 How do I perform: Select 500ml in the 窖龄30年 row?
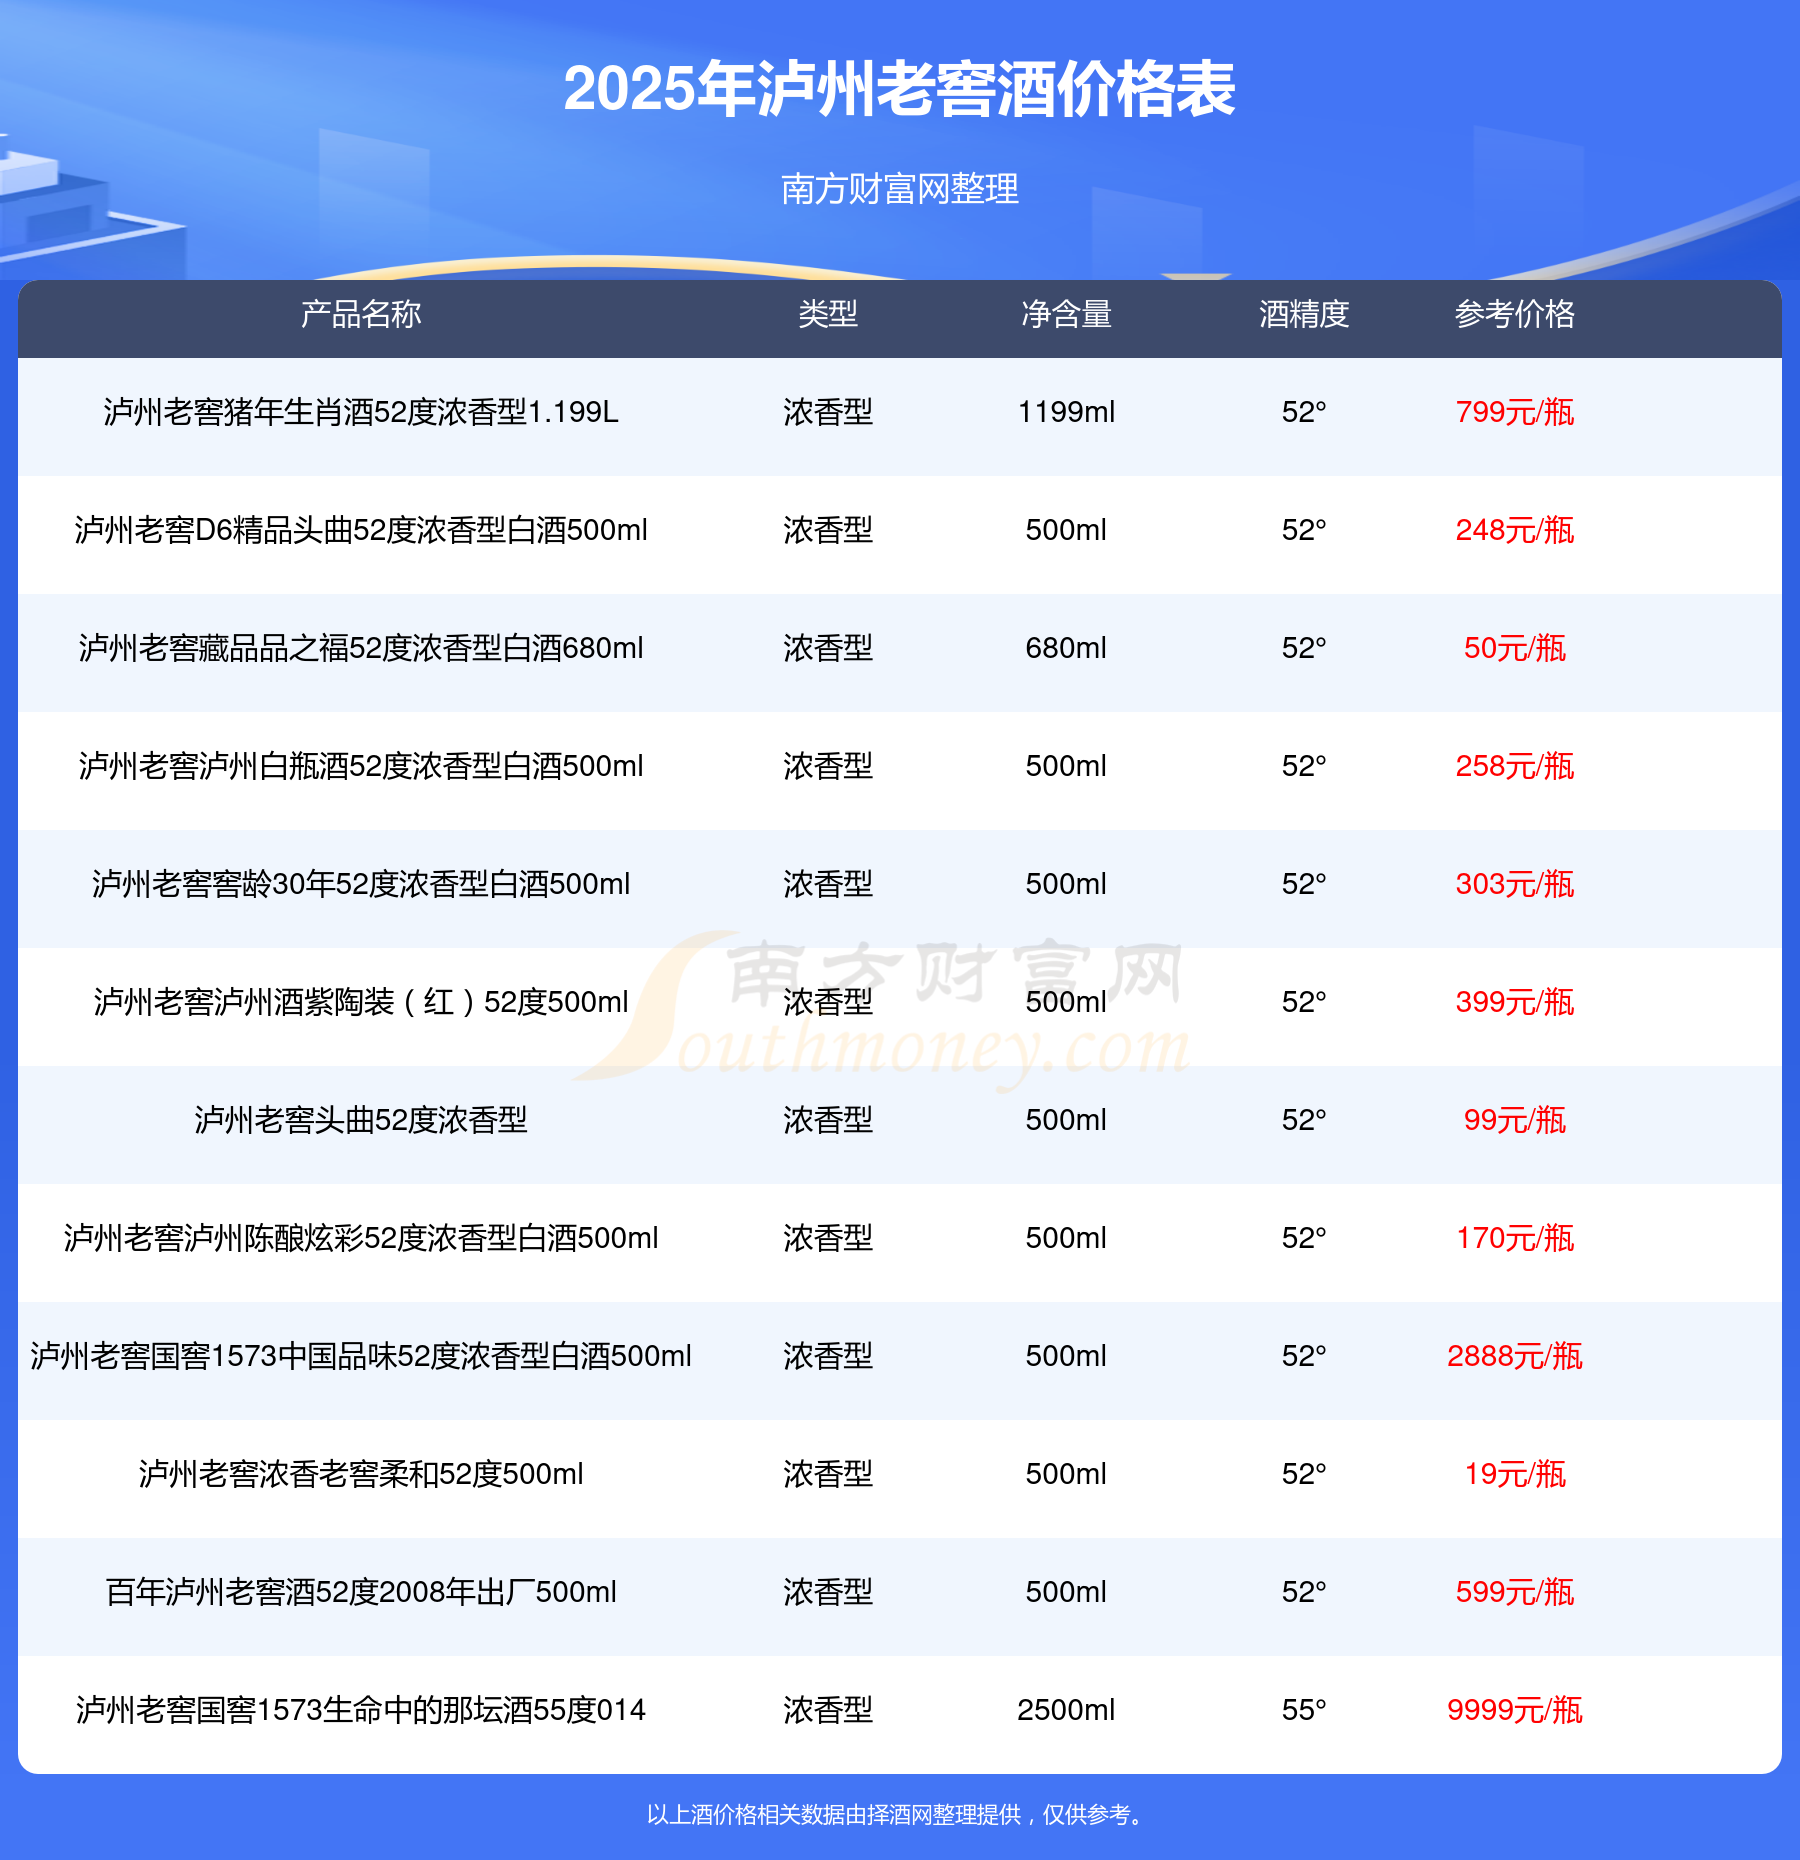tap(1066, 884)
